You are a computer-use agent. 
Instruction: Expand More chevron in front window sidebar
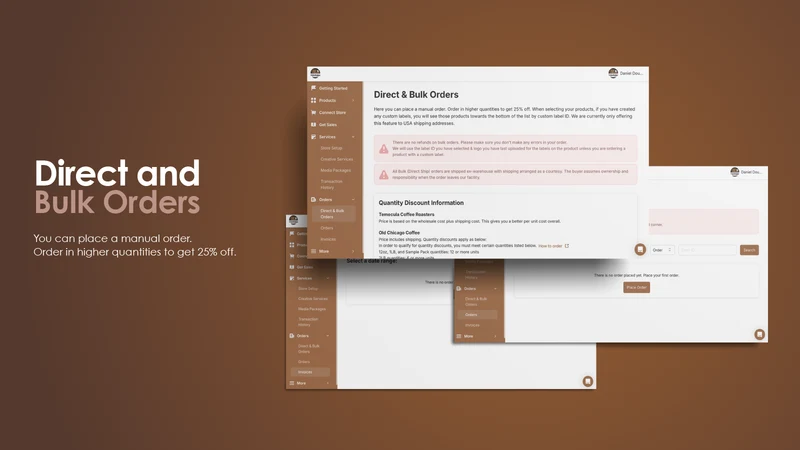point(353,251)
